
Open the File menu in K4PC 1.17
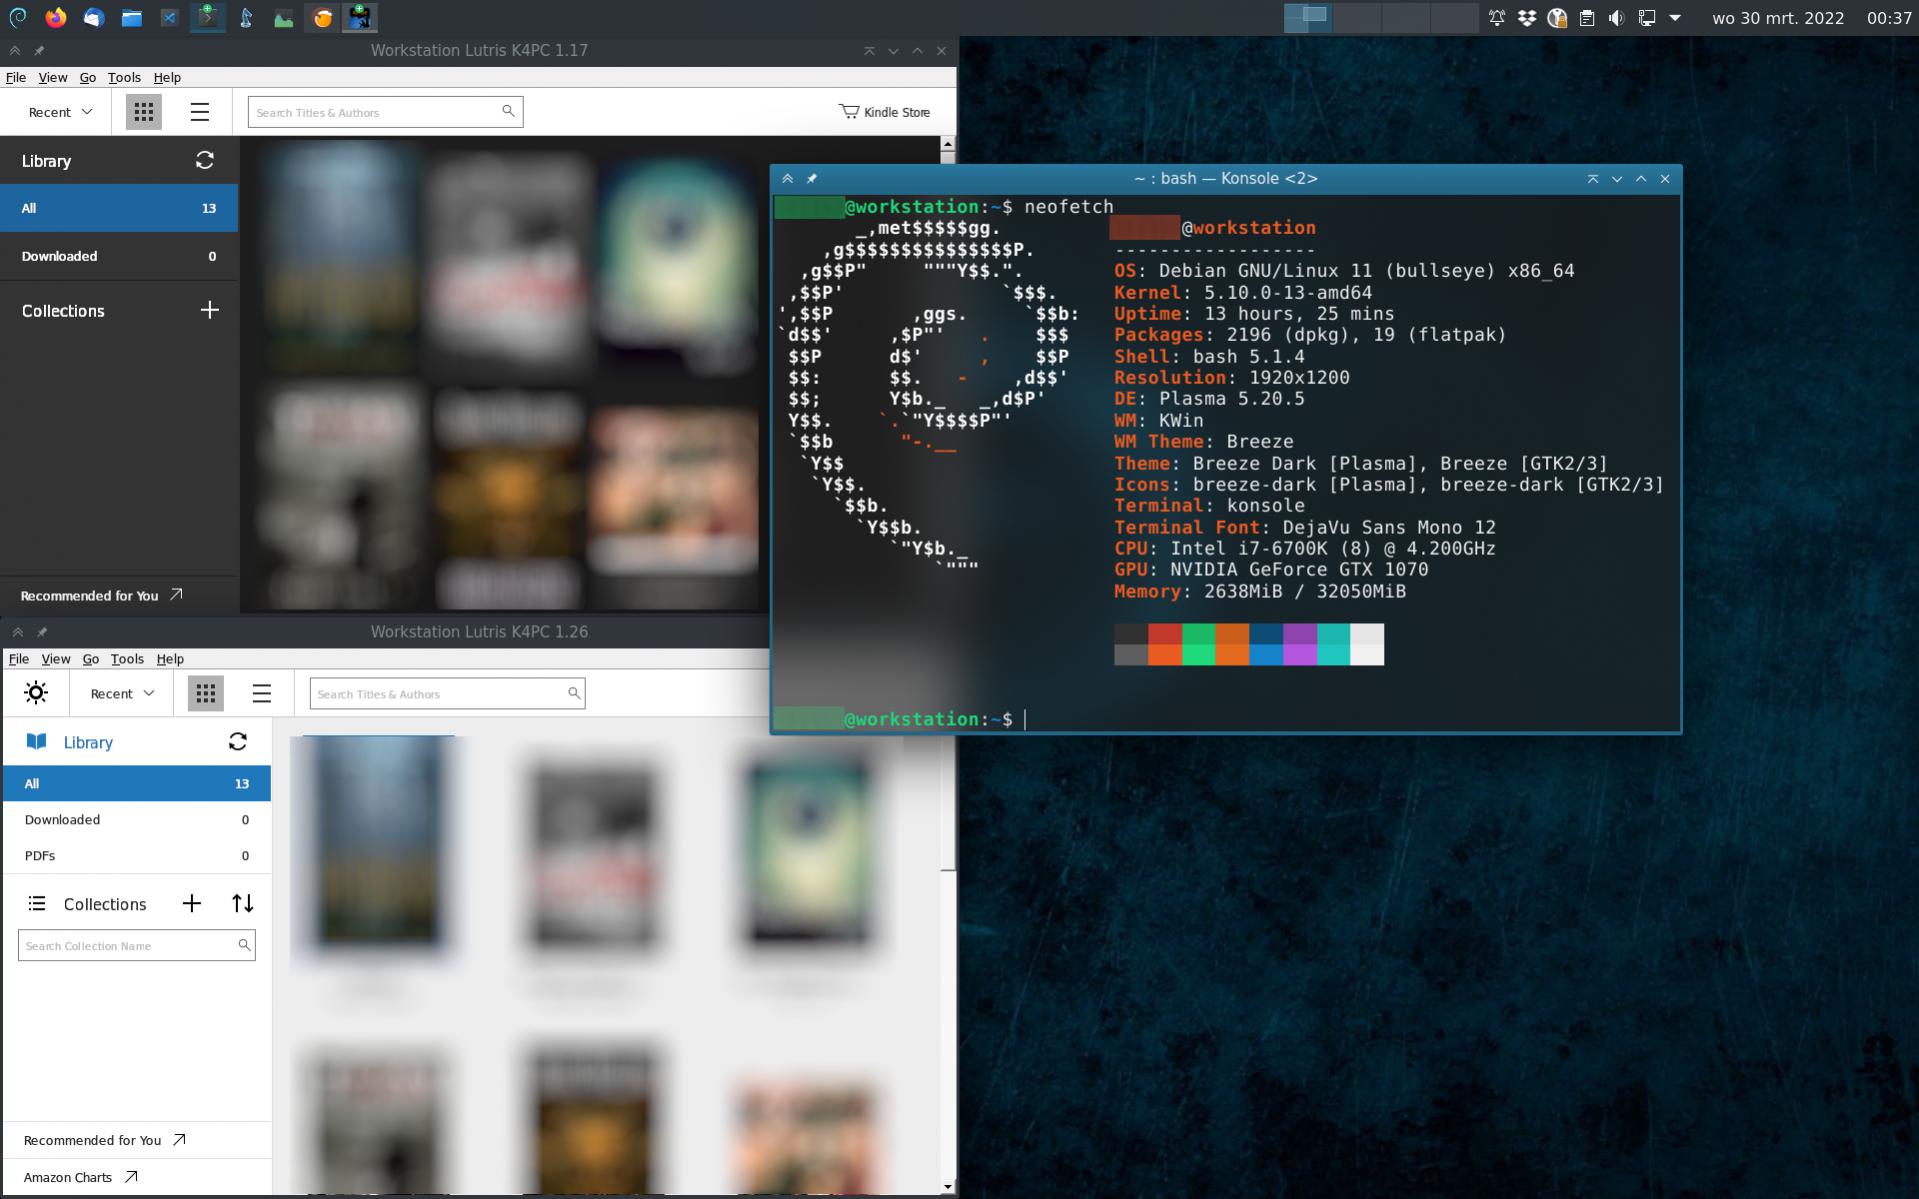[x=16, y=77]
